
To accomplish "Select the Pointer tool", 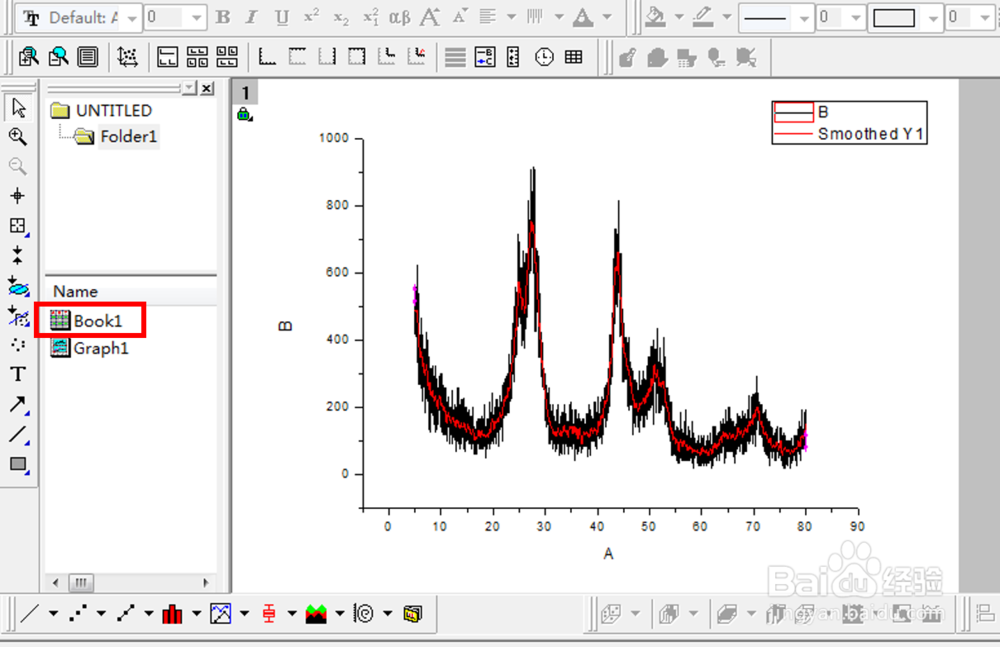I will pos(18,107).
